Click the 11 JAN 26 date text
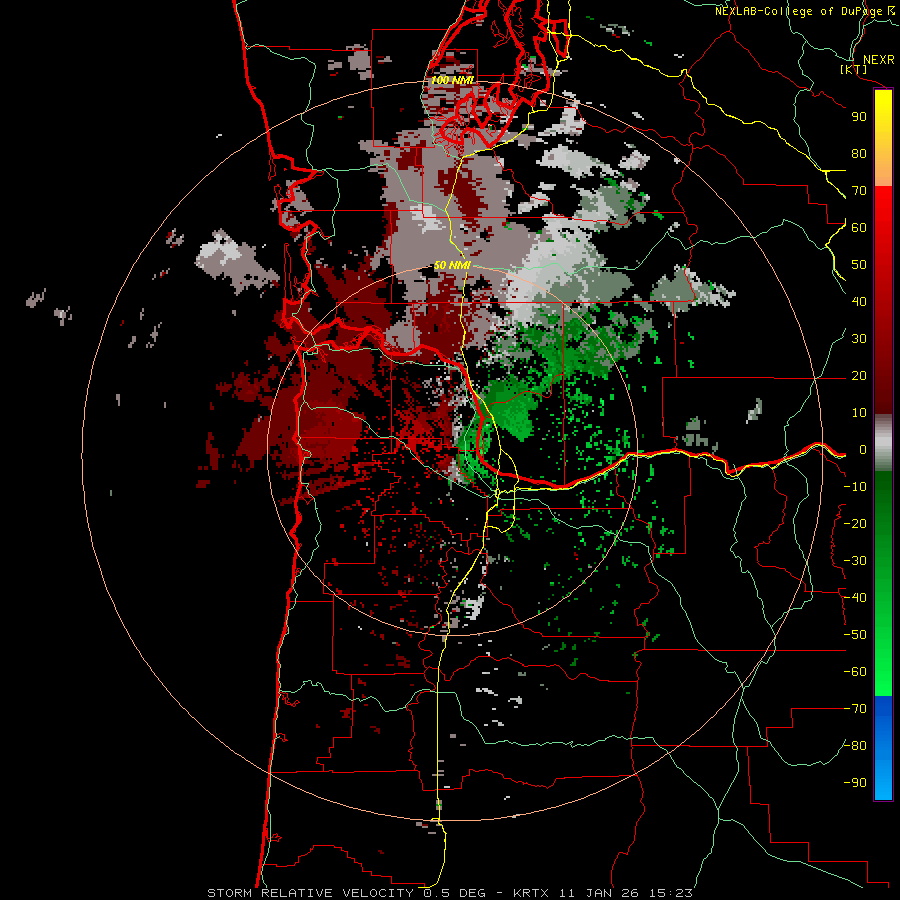 [599, 893]
